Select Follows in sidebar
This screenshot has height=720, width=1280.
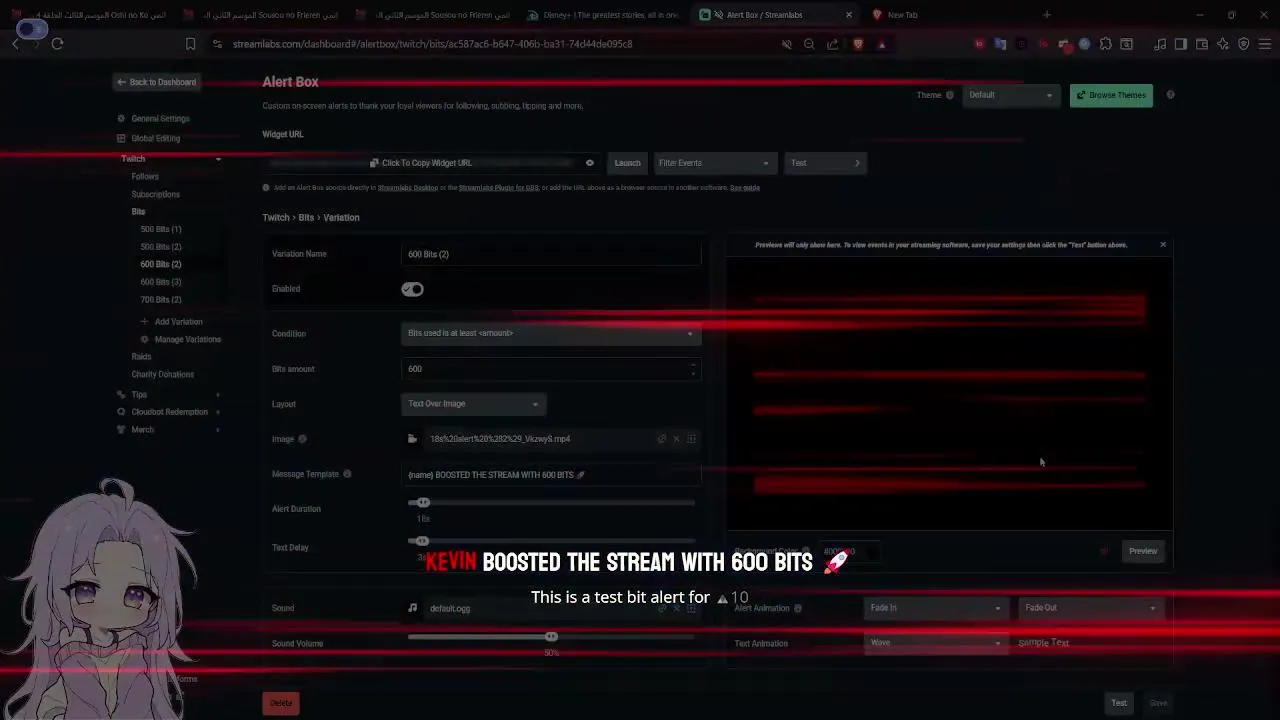coord(145,176)
